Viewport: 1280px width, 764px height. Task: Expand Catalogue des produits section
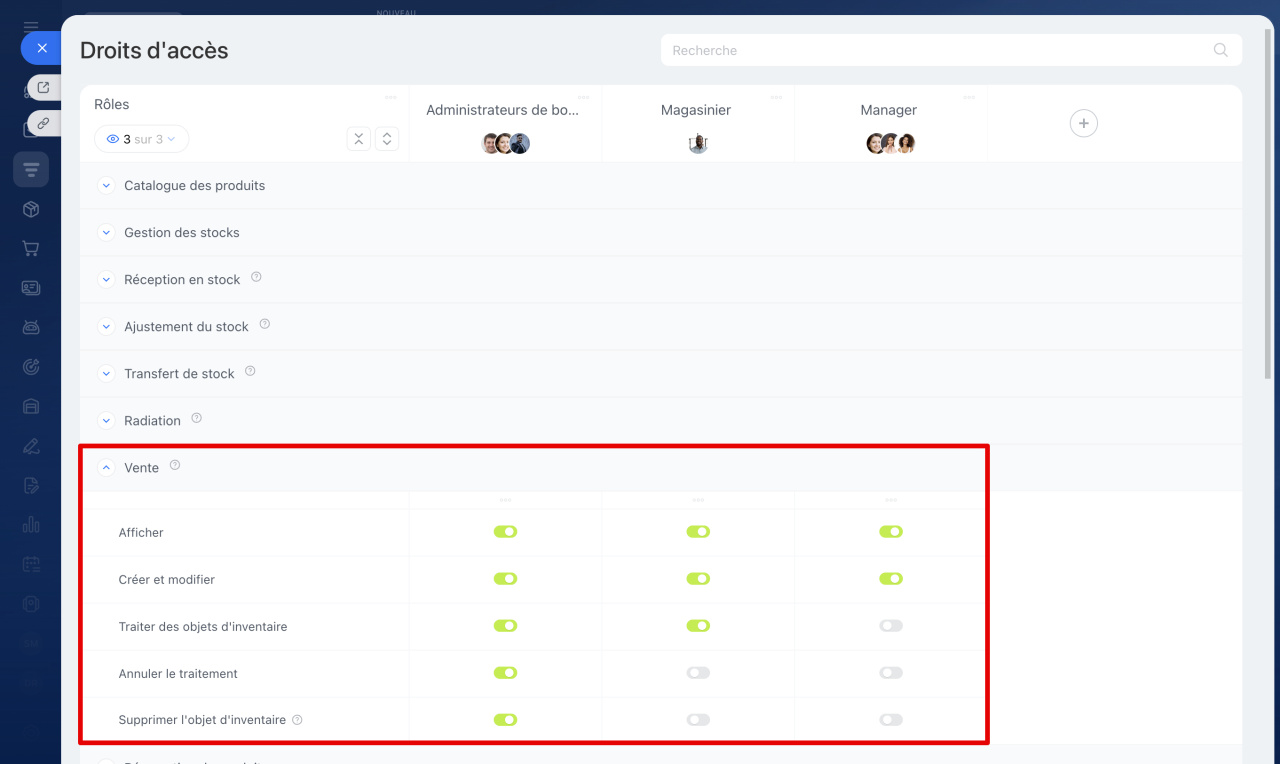click(106, 185)
